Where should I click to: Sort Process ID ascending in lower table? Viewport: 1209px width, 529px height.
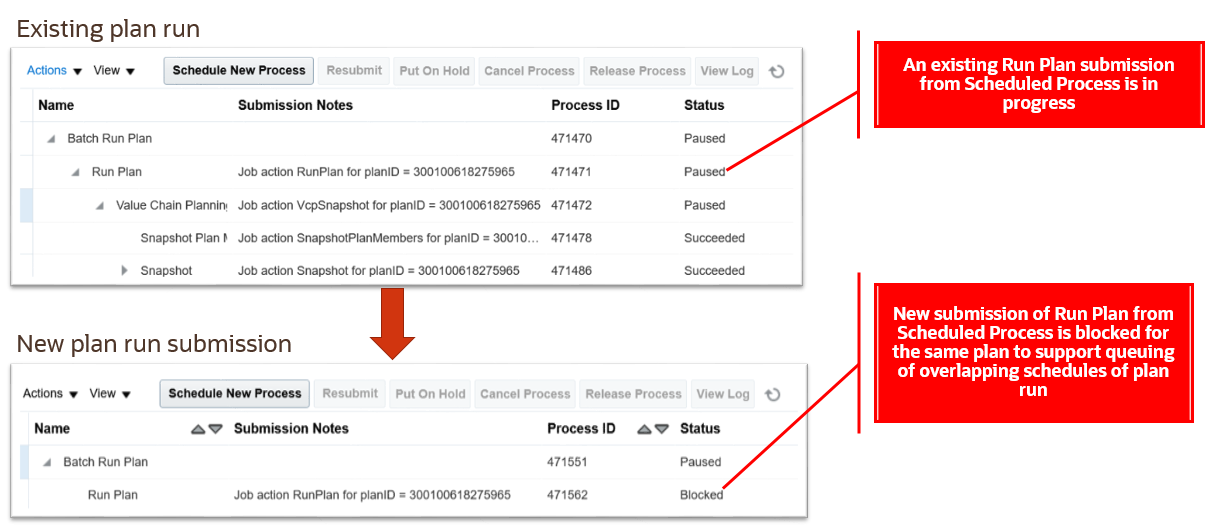pos(644,429)
